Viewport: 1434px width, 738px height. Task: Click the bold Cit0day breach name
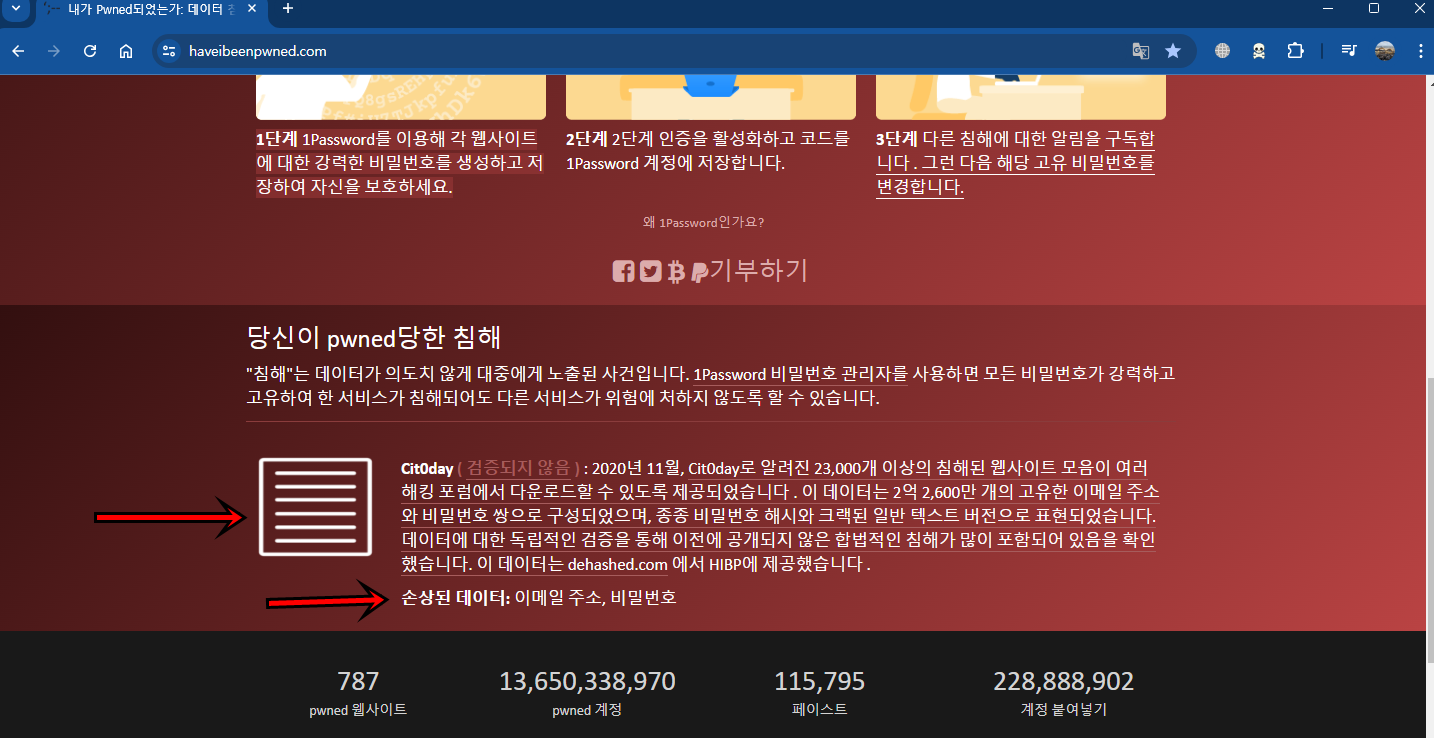(427, 468)
